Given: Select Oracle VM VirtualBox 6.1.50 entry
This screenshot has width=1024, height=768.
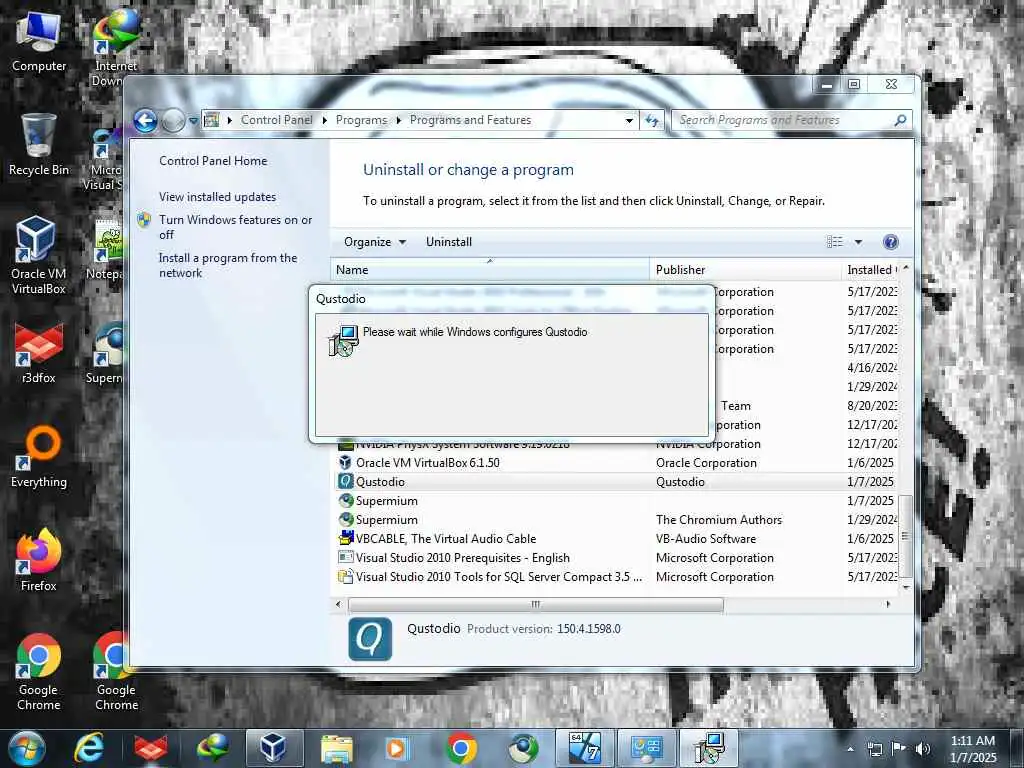Looking at the screenshot, I should pos(428,463).
